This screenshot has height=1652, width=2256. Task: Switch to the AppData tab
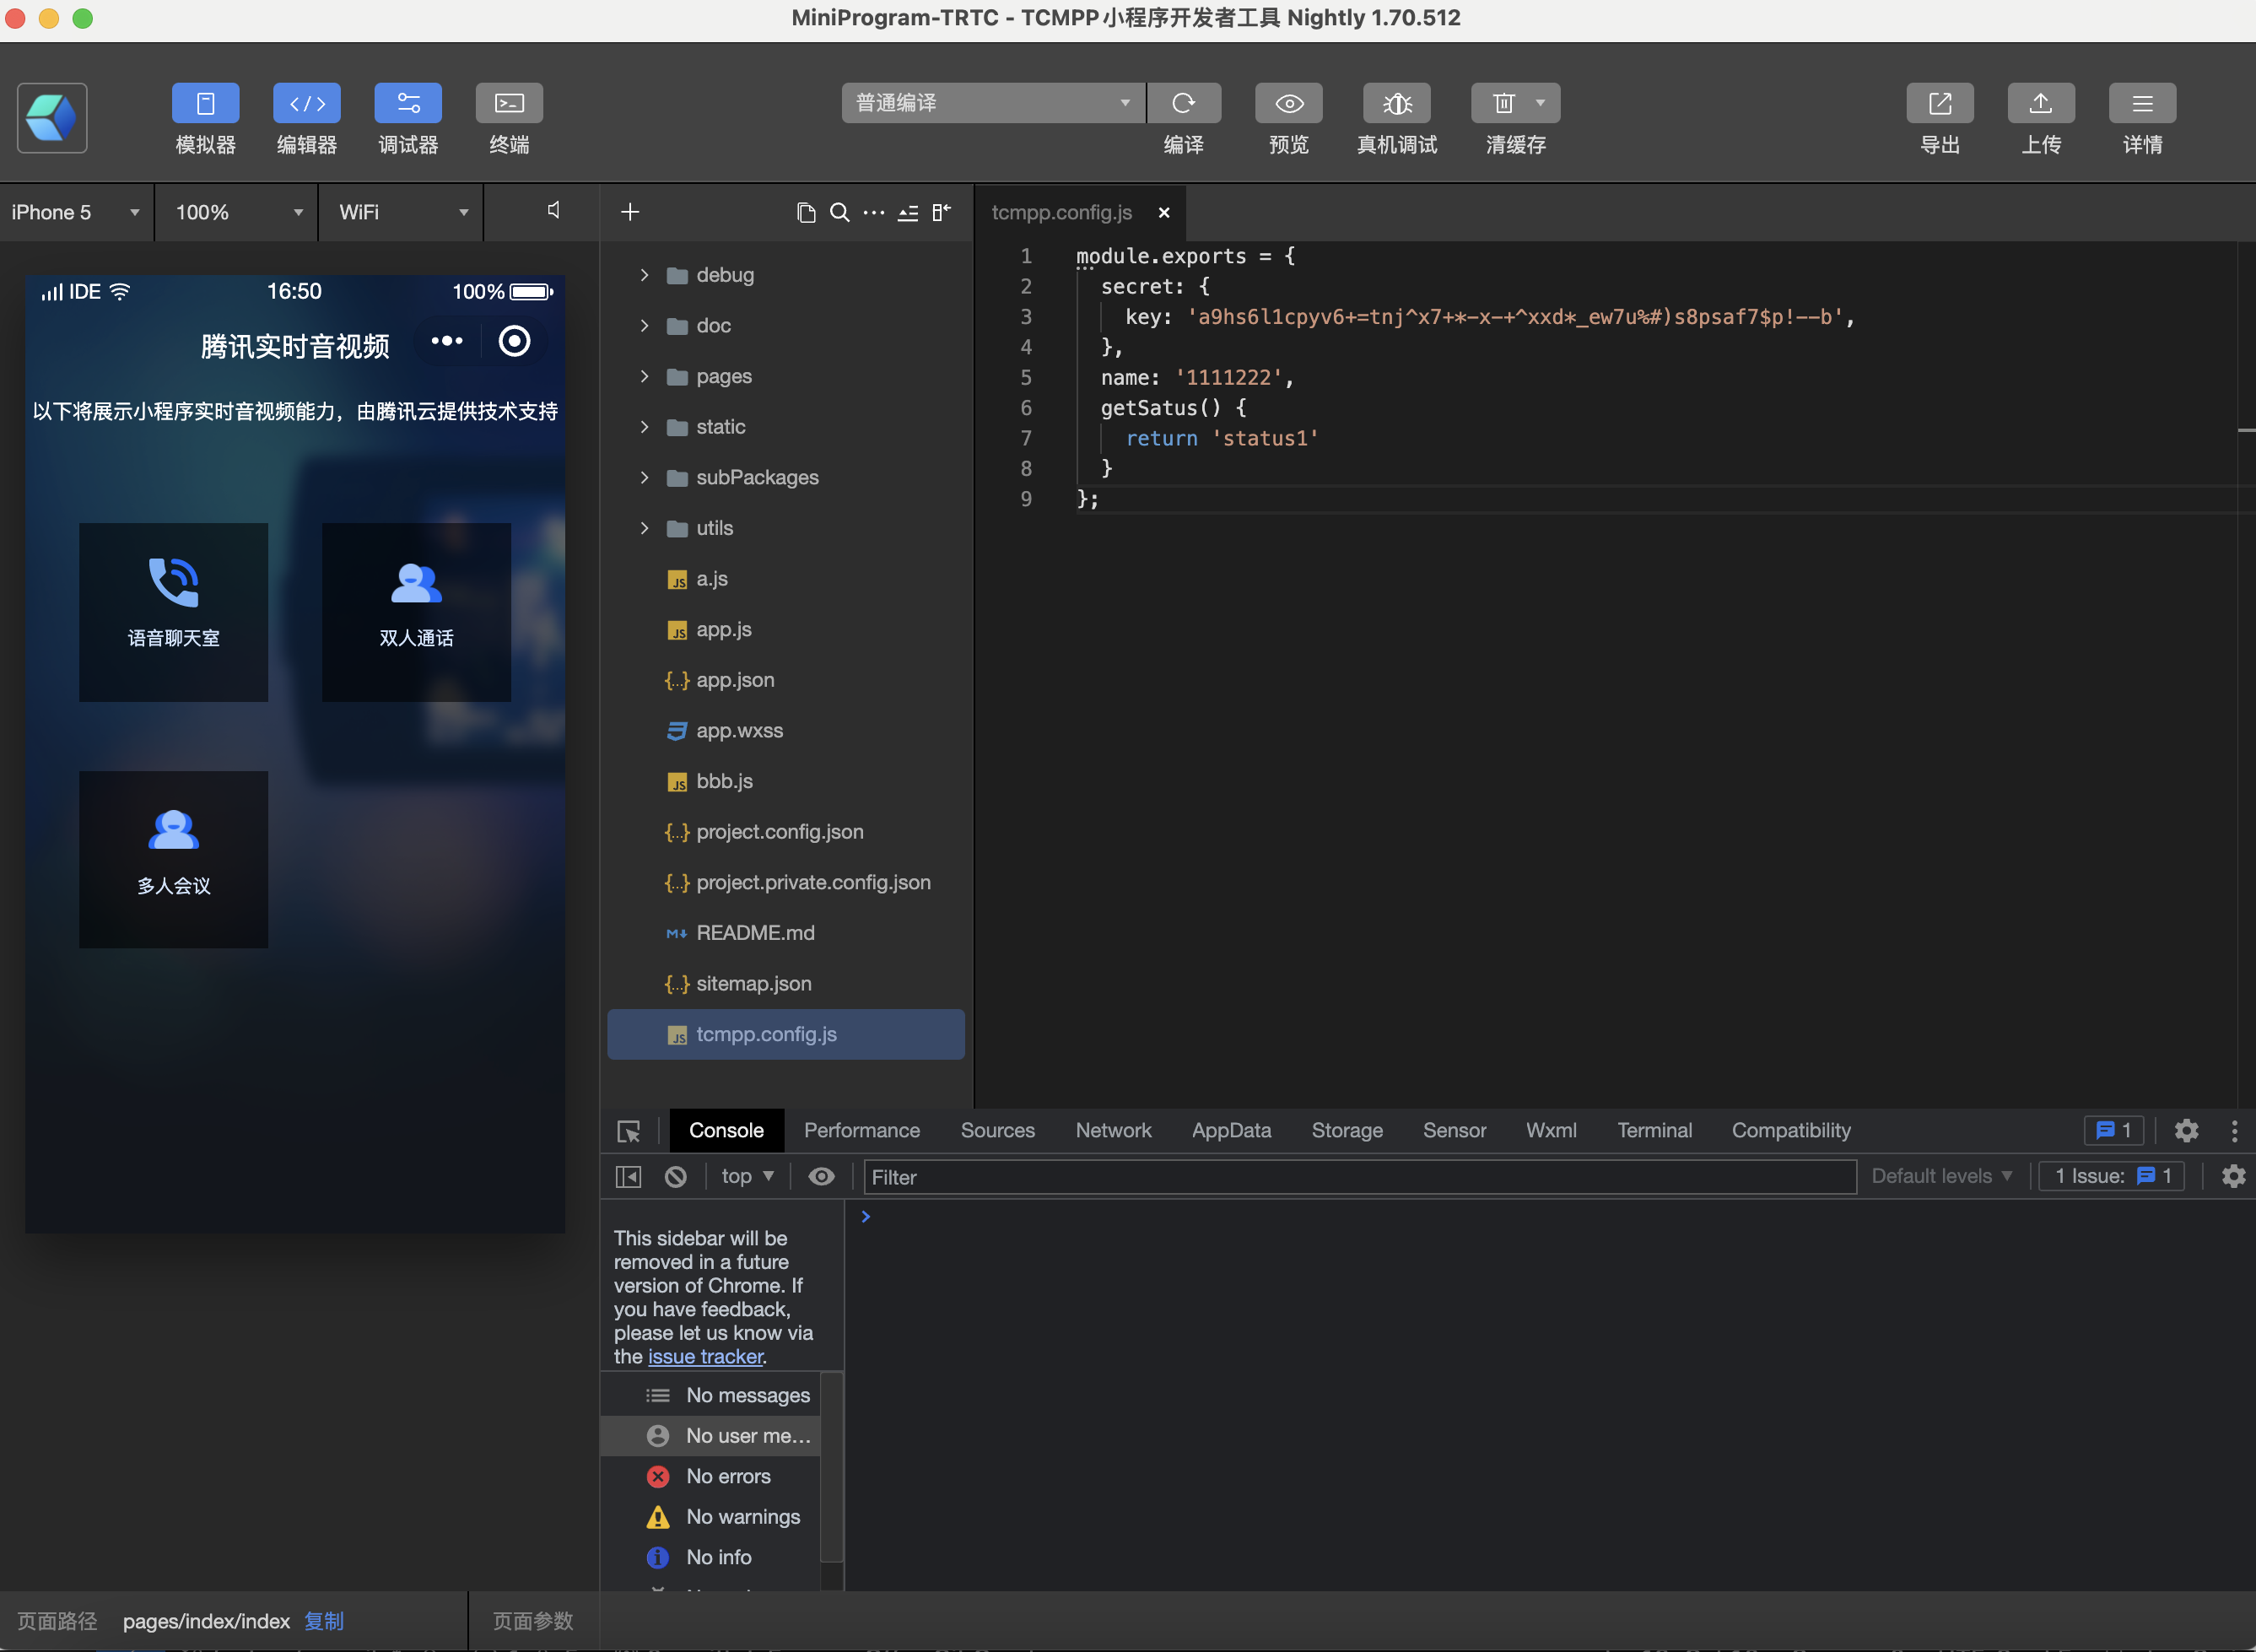point(1231,1130)
